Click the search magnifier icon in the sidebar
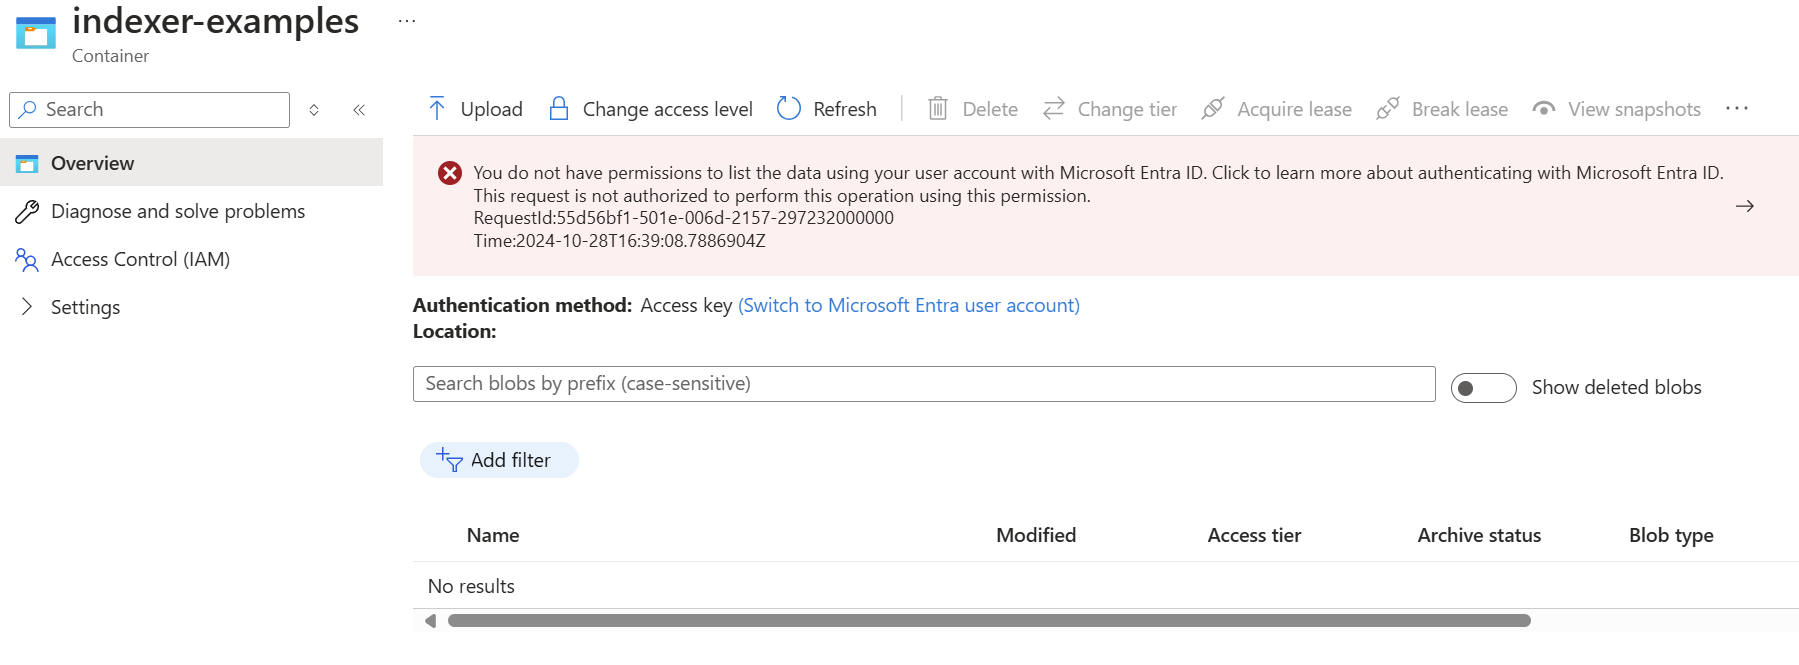1799x665 pixels. click(28, 109)
